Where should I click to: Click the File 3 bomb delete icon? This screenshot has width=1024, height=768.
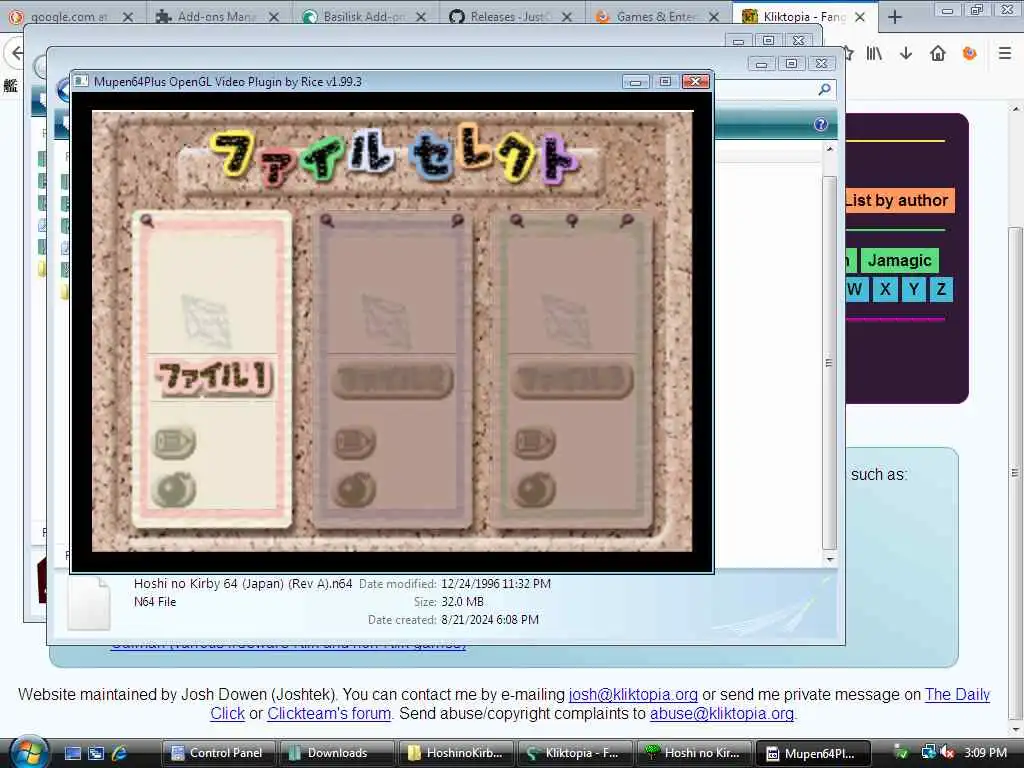pyautogui.click(x=535, y=490)
